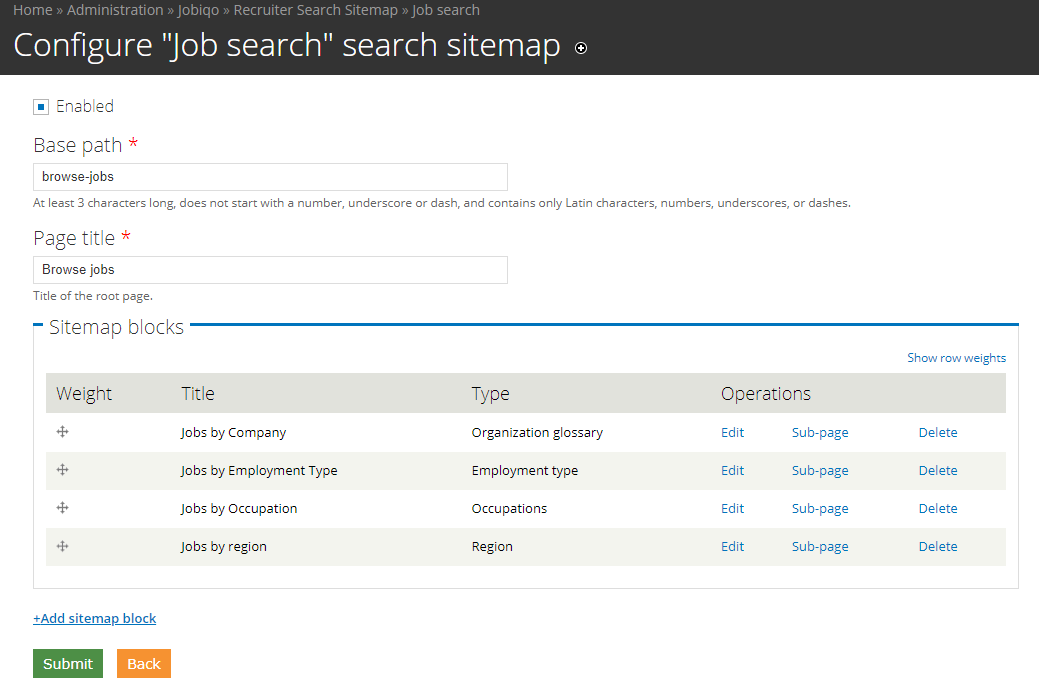This screenshot has width=1039, height=690.
Task: Toggle the Enabled checkbox
Action: [41, 107]
